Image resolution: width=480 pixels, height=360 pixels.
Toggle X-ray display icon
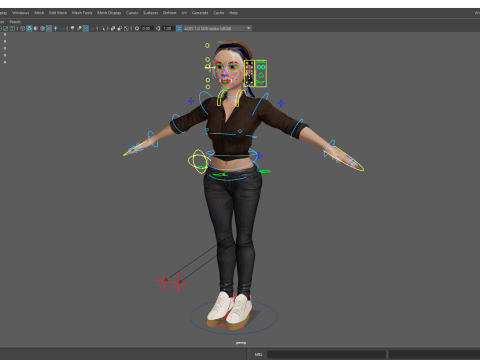click(x=113, y=28)
